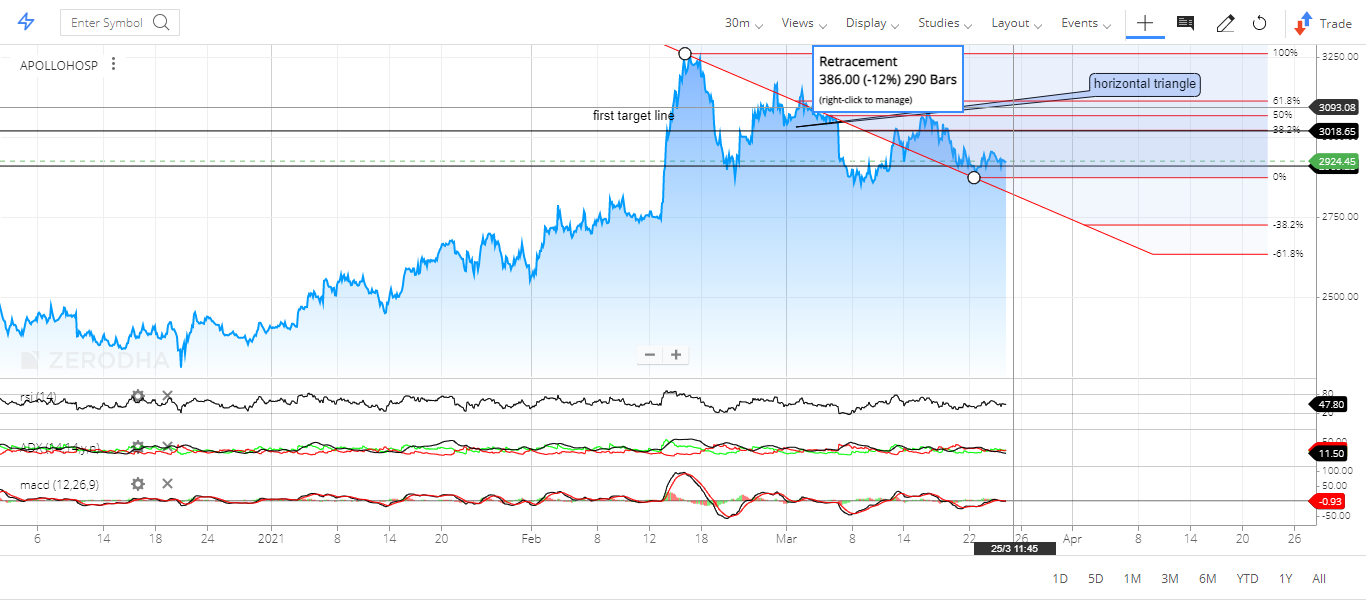Select YTD time range
This screenshot has height=600, width=1366.
pos(1247,579)
